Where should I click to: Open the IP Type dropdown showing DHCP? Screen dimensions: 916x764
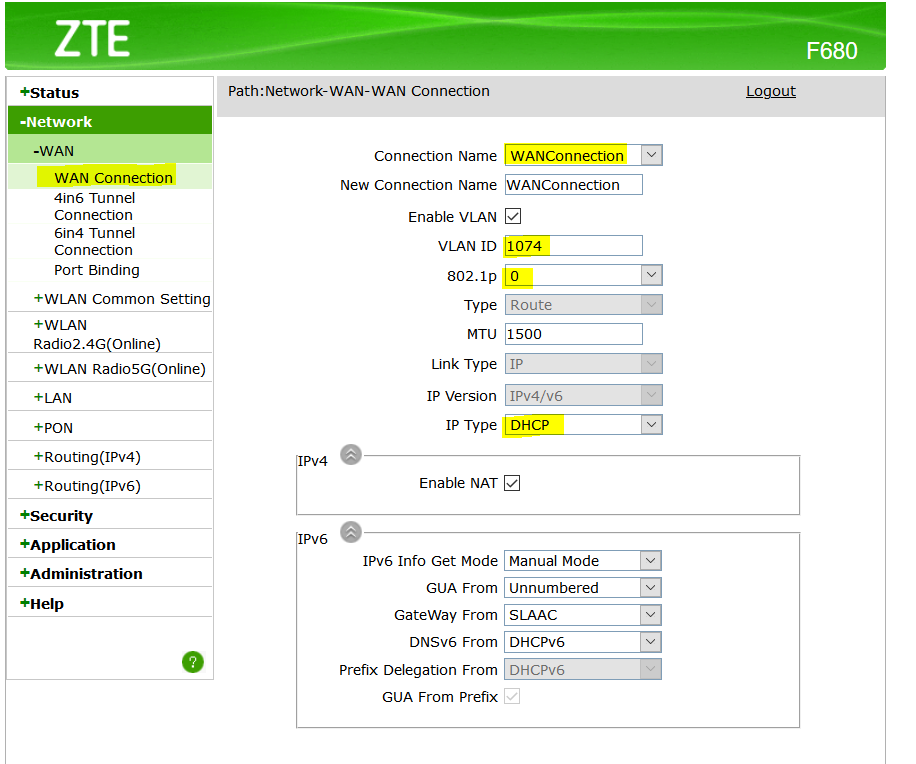click(x=584, y=425)
